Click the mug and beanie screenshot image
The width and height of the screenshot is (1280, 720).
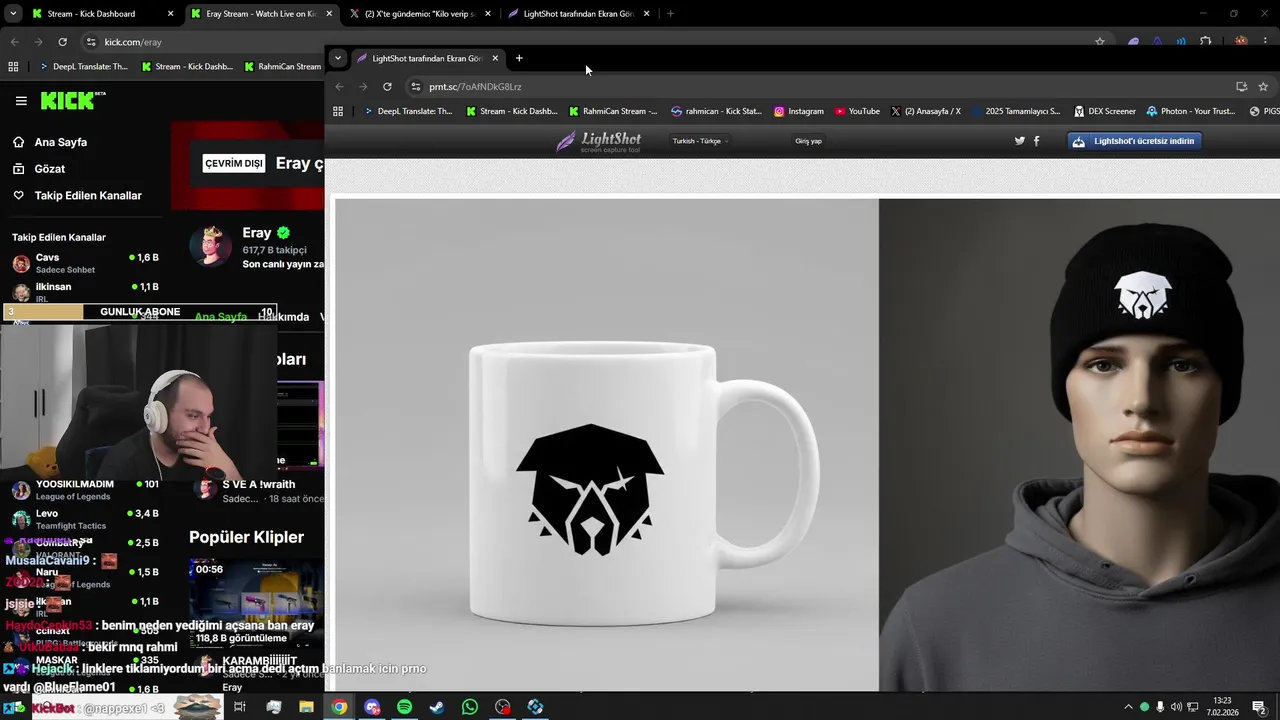(x=807, y=444)
